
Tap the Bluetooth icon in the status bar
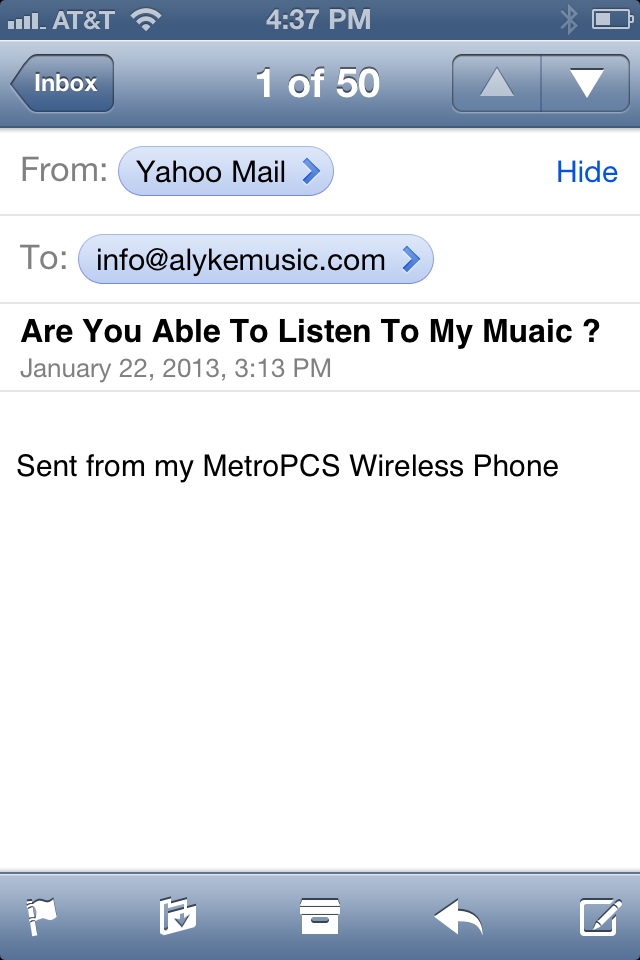pos(569,20)
